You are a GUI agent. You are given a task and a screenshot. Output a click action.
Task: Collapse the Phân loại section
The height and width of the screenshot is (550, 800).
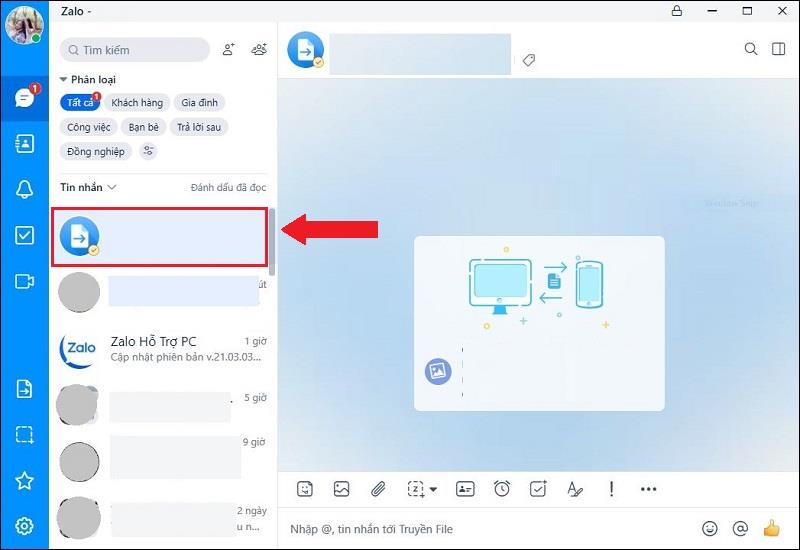click(63, 79)
